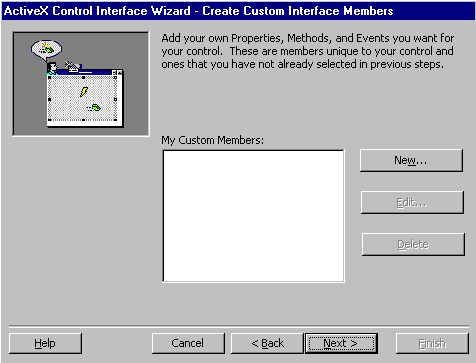
Task: Click the My Custom Members label
Action: click(x=212, y=140)
